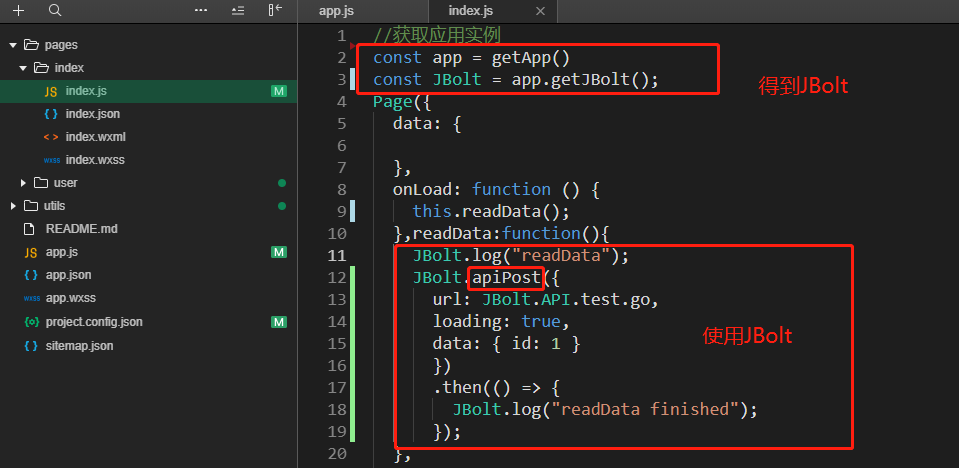959x468 pixels.
Task: Select the index.js editor tab
Action: point(470,11)
